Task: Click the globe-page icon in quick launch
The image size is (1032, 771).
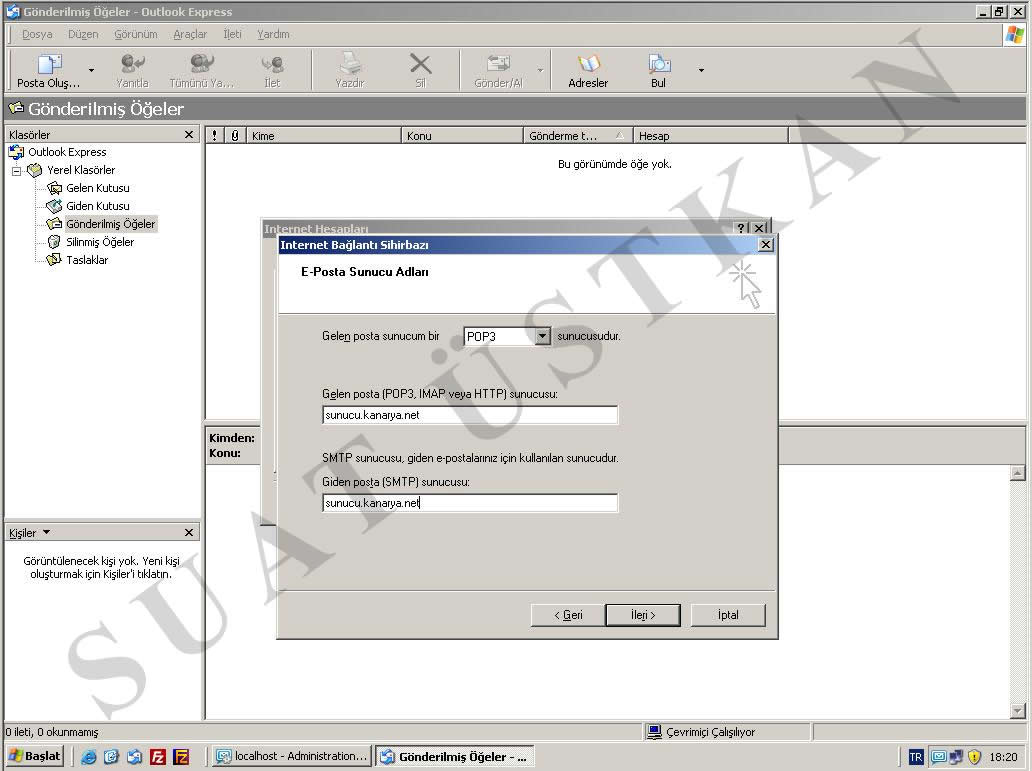Action: point(111,757)
